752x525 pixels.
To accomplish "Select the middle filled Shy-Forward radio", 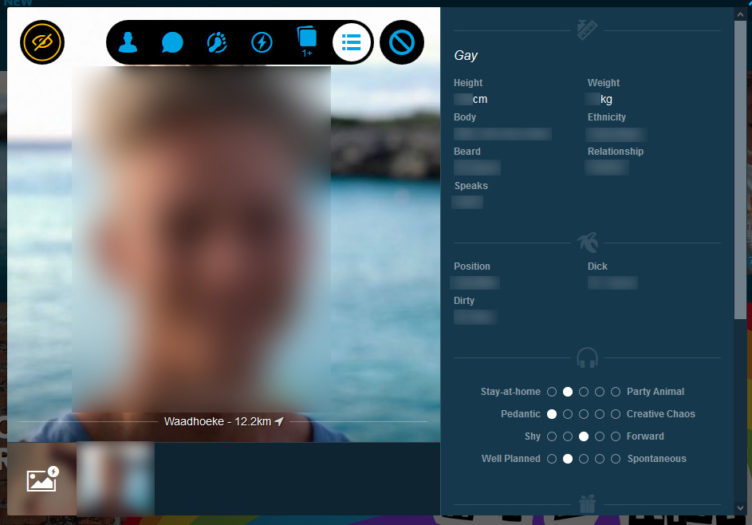I will click(583, 436).
